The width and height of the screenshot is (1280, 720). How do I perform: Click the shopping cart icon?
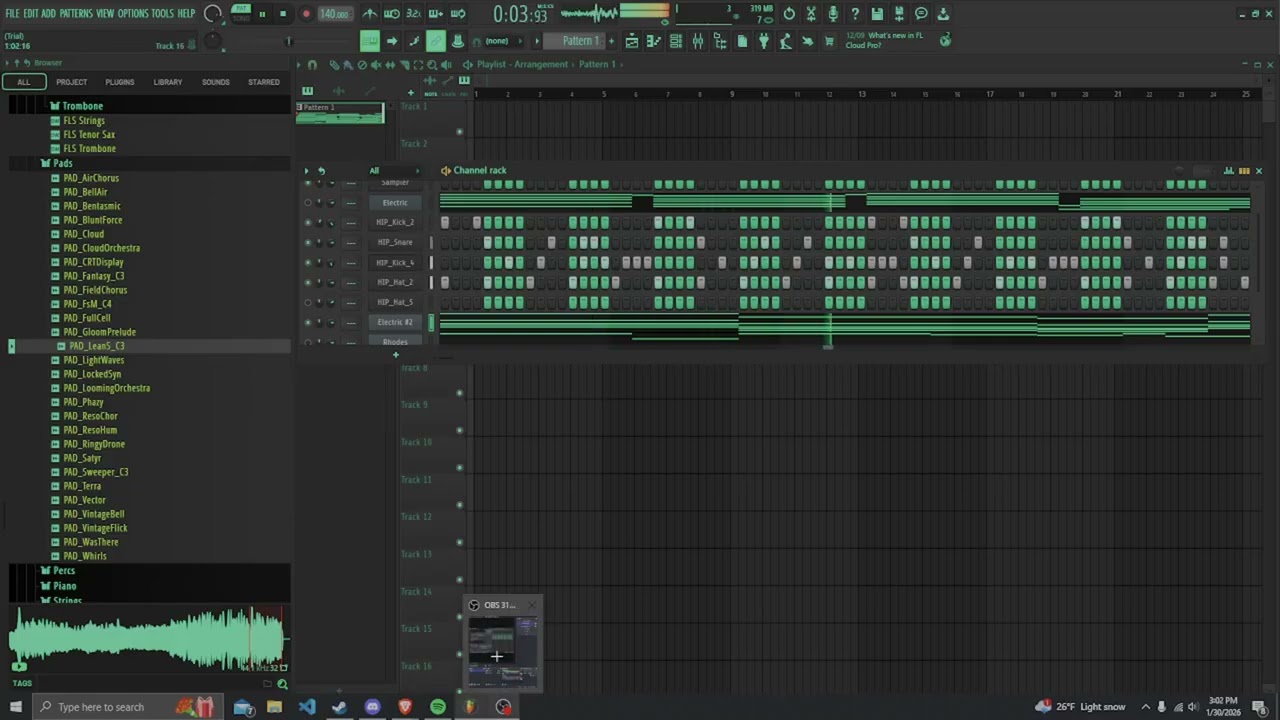828,41
